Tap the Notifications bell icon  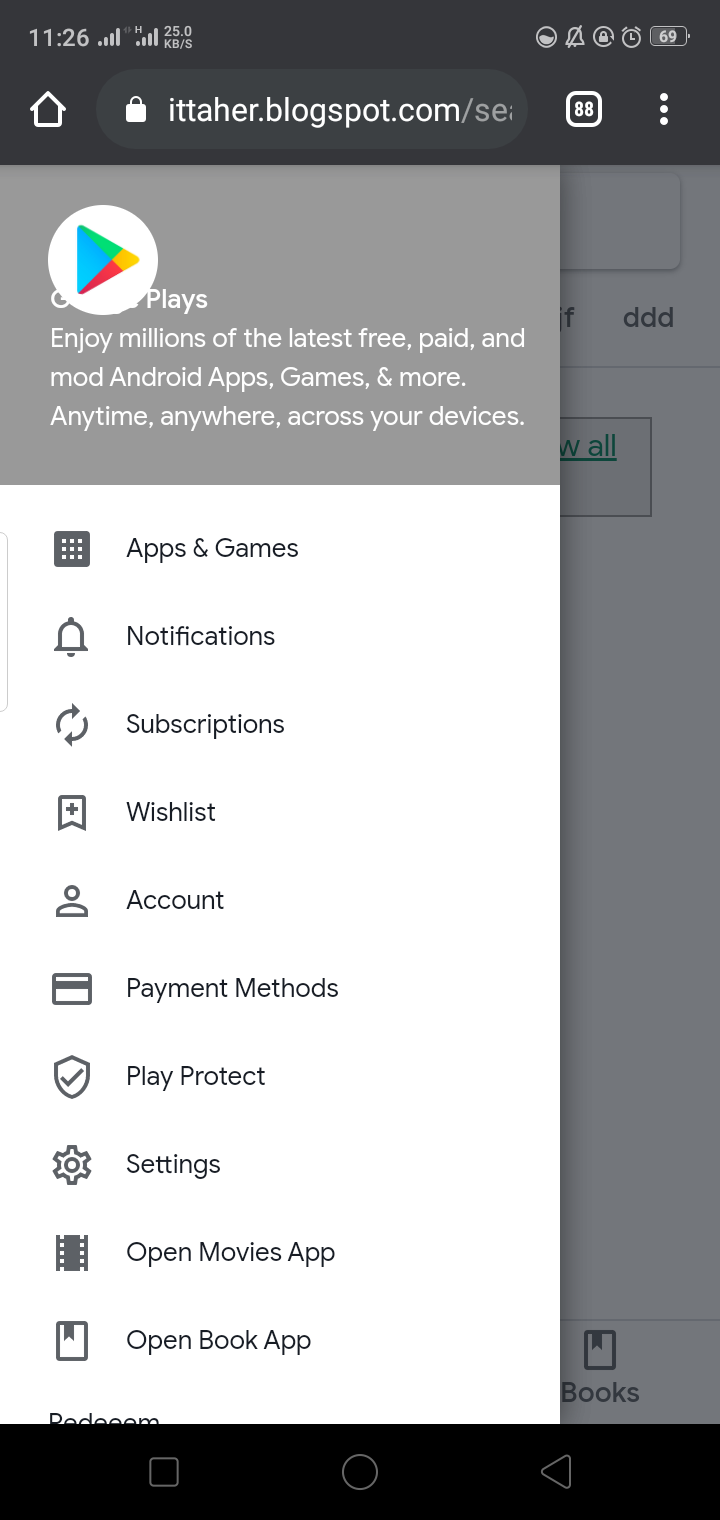point(71,637)
